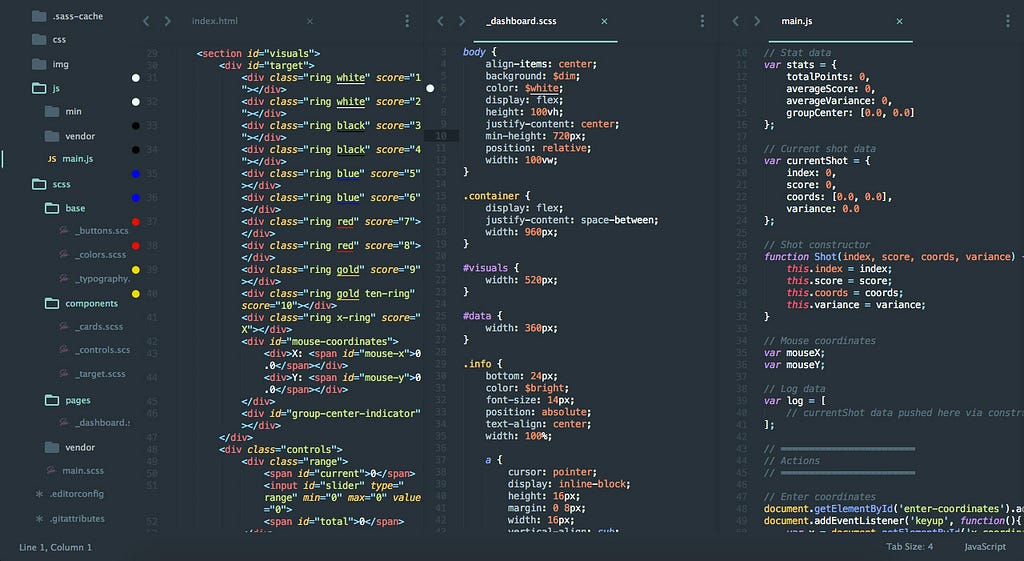Click the white dot beside $white in scss
Screen dimensions: 1024x561
(430, 88)
